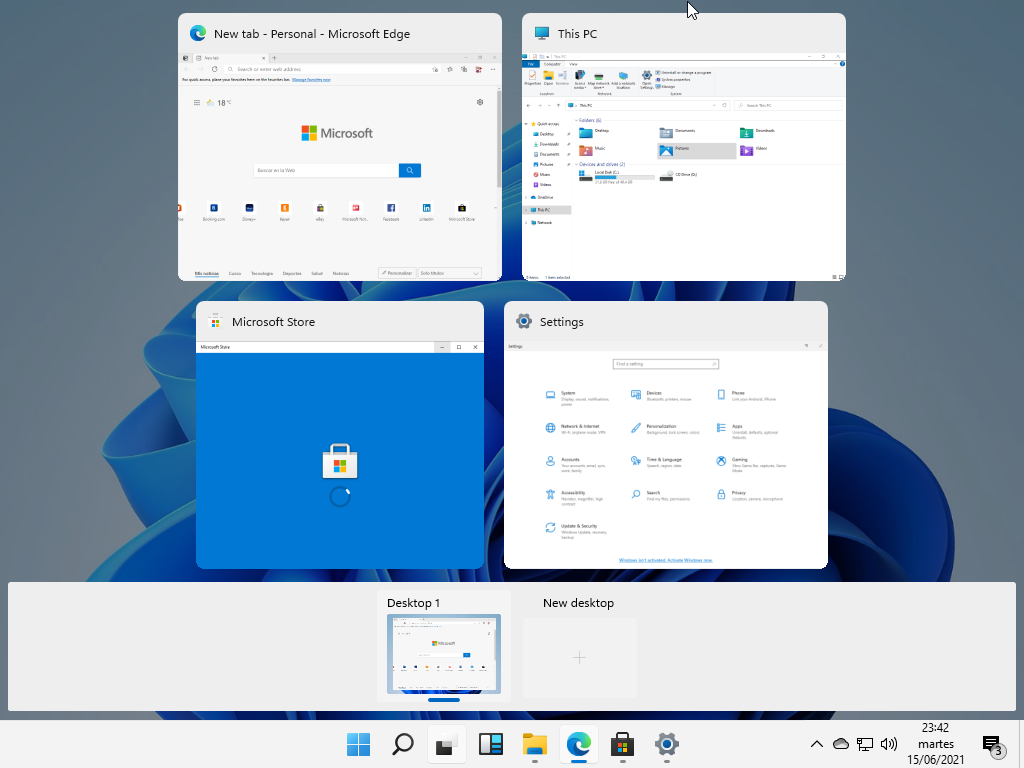Close Task View via its taskbar icon
The image size is (1024, 768).
click(447, 744)
